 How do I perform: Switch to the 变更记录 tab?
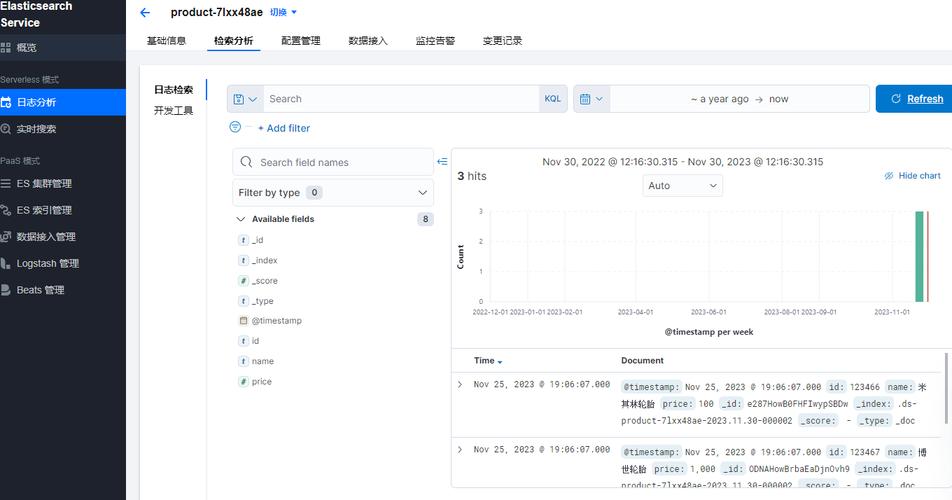[502, 41]
